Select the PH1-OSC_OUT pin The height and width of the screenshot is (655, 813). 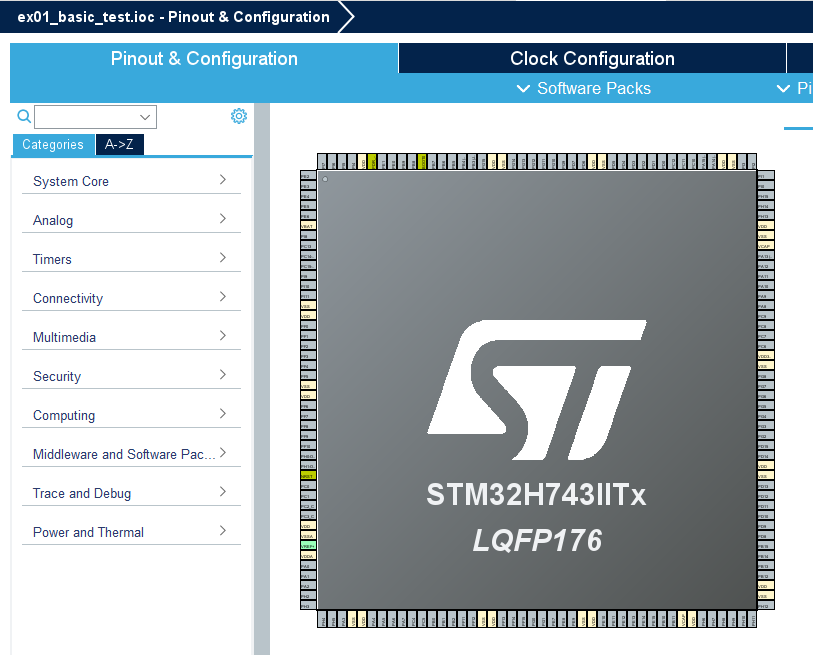coord(308,466)
